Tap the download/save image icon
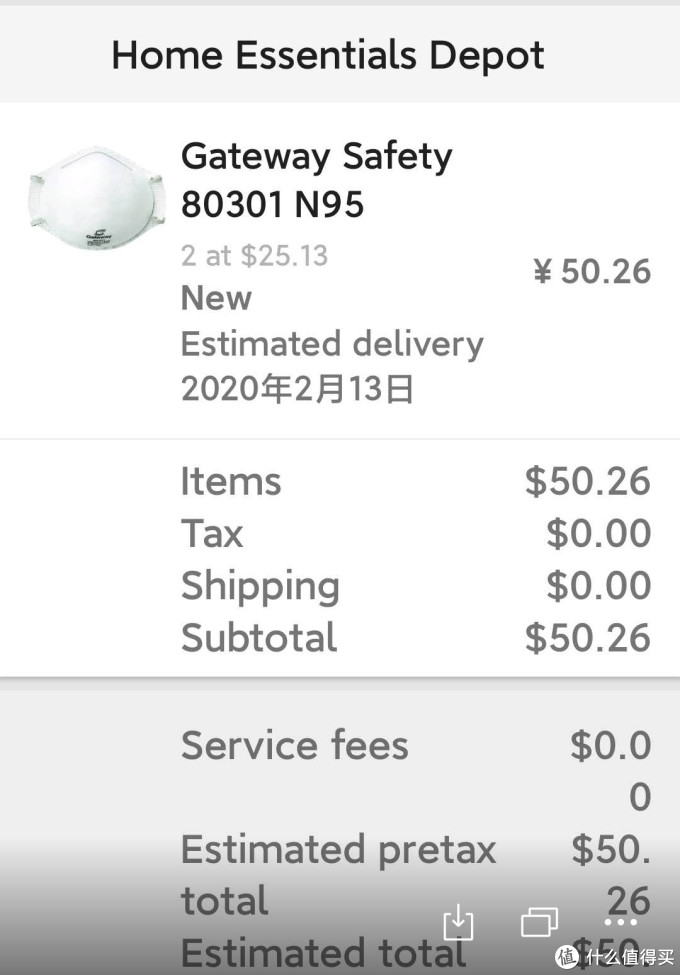Image resolution: width=680 pixels, height=975 pixels. point(457,921)
